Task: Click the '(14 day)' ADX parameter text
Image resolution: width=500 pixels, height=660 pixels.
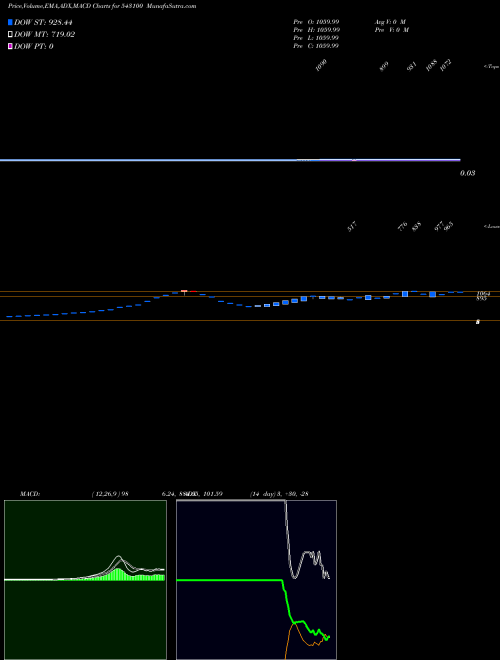Action: (x=263, y=494)
